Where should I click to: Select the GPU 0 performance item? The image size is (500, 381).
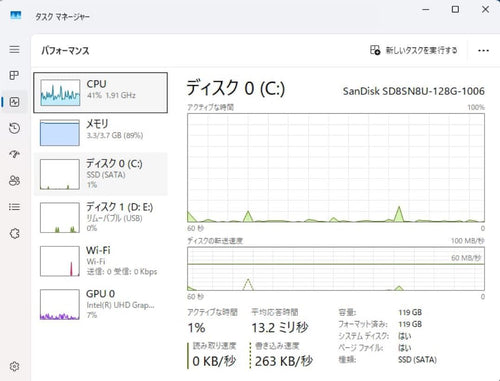[x=100, y=304]
